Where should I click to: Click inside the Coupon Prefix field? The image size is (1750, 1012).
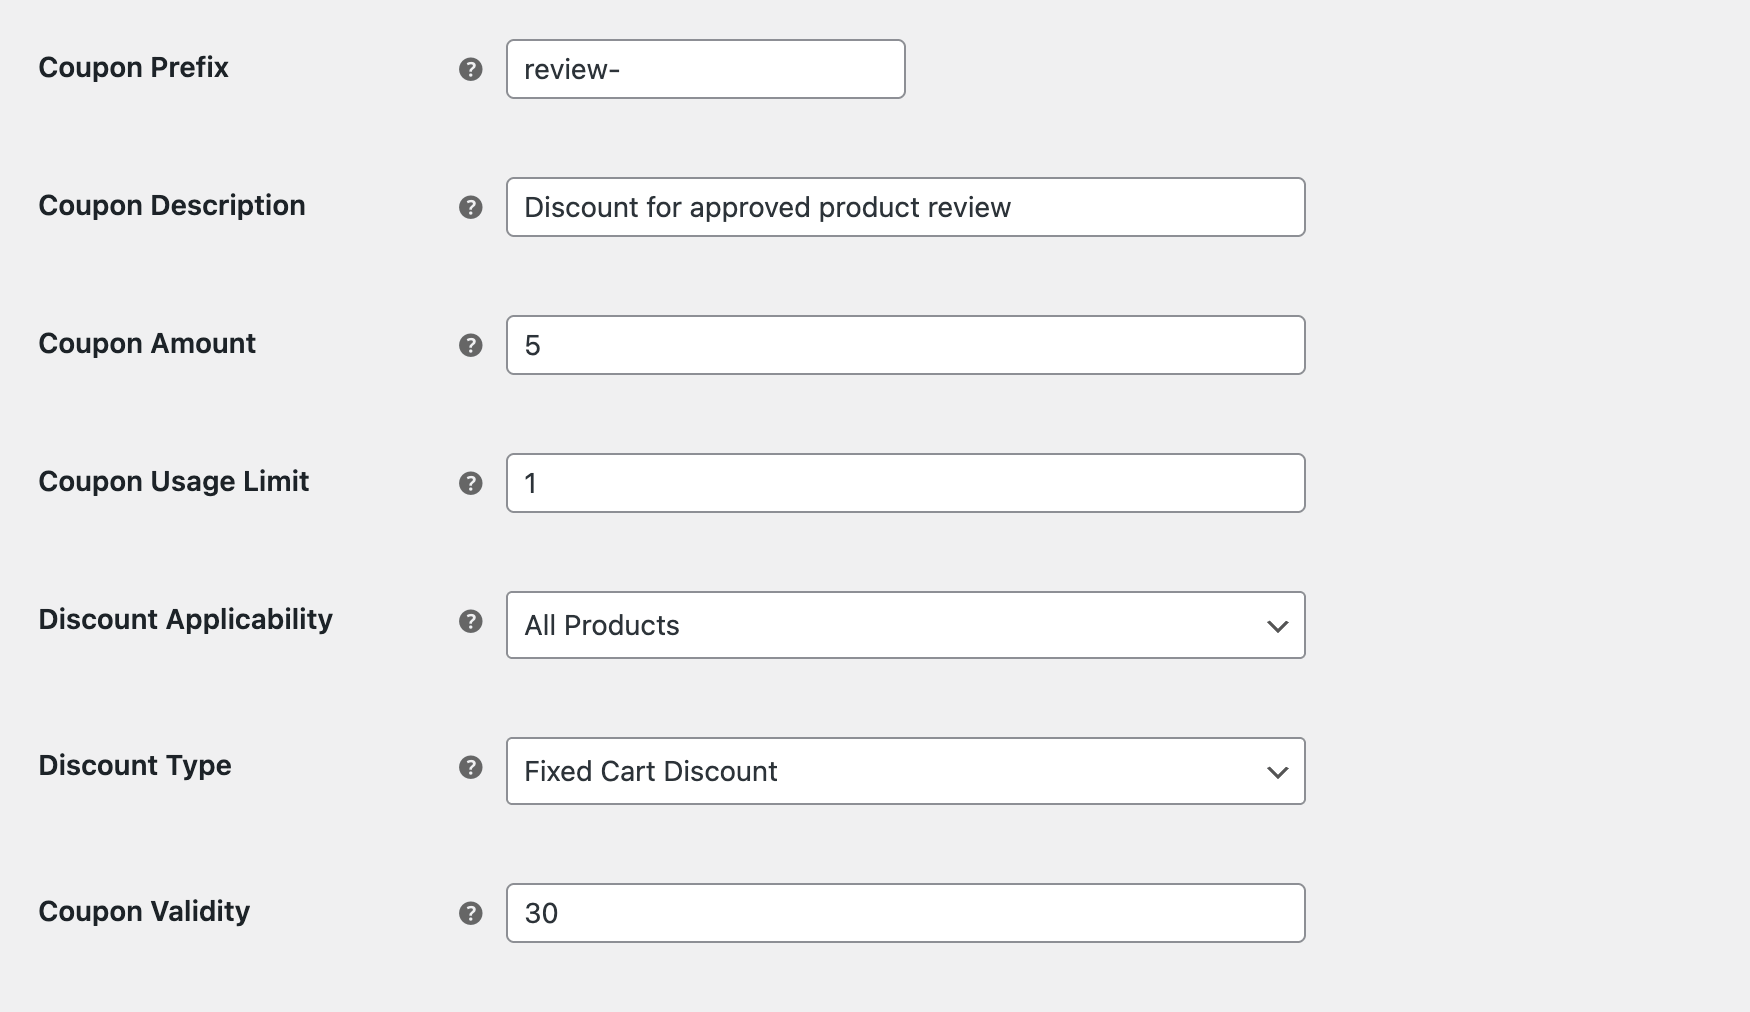[x=704, y=69]
